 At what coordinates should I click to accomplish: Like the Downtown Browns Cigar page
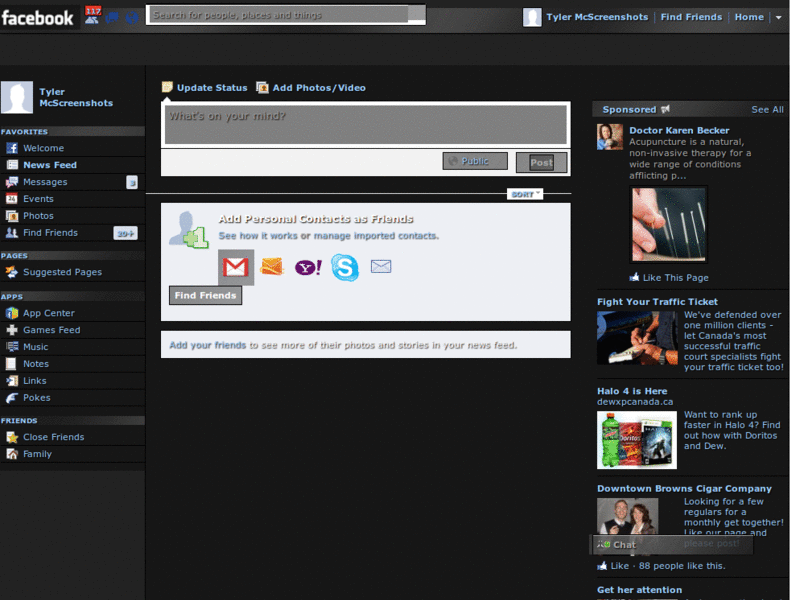619,566
